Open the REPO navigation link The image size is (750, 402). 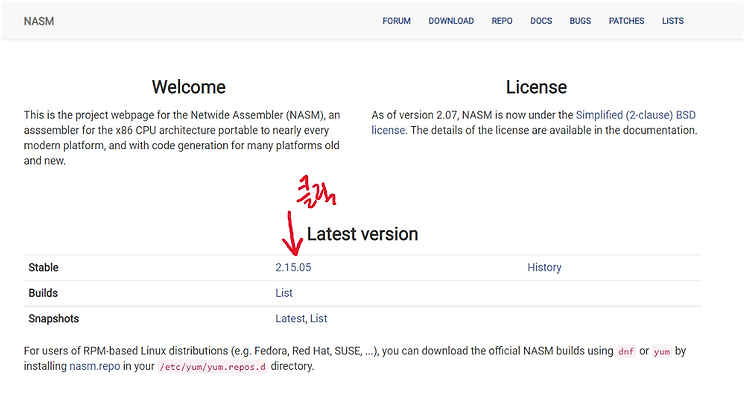pos(502,21)
